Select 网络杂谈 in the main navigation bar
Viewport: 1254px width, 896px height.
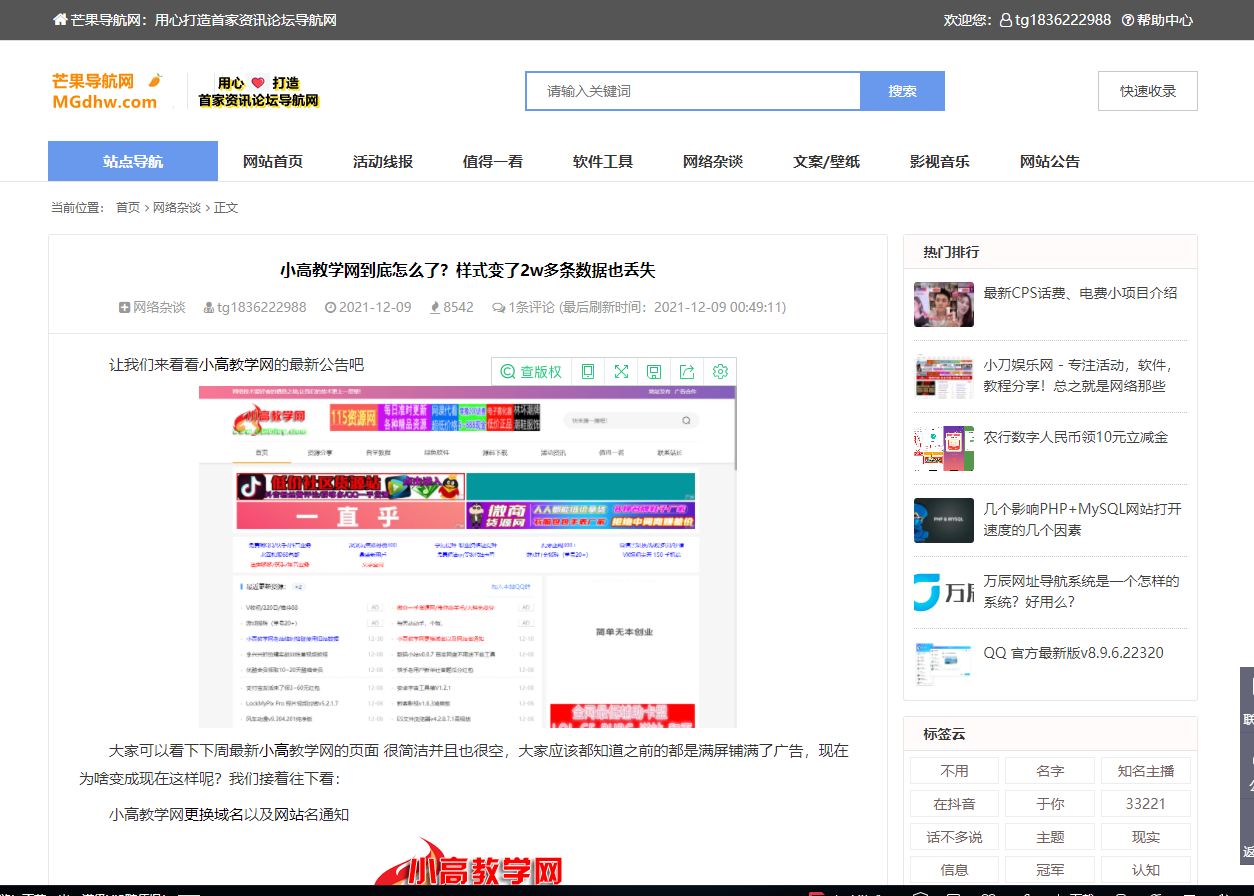pyautogui.click(x=713, y=161)
